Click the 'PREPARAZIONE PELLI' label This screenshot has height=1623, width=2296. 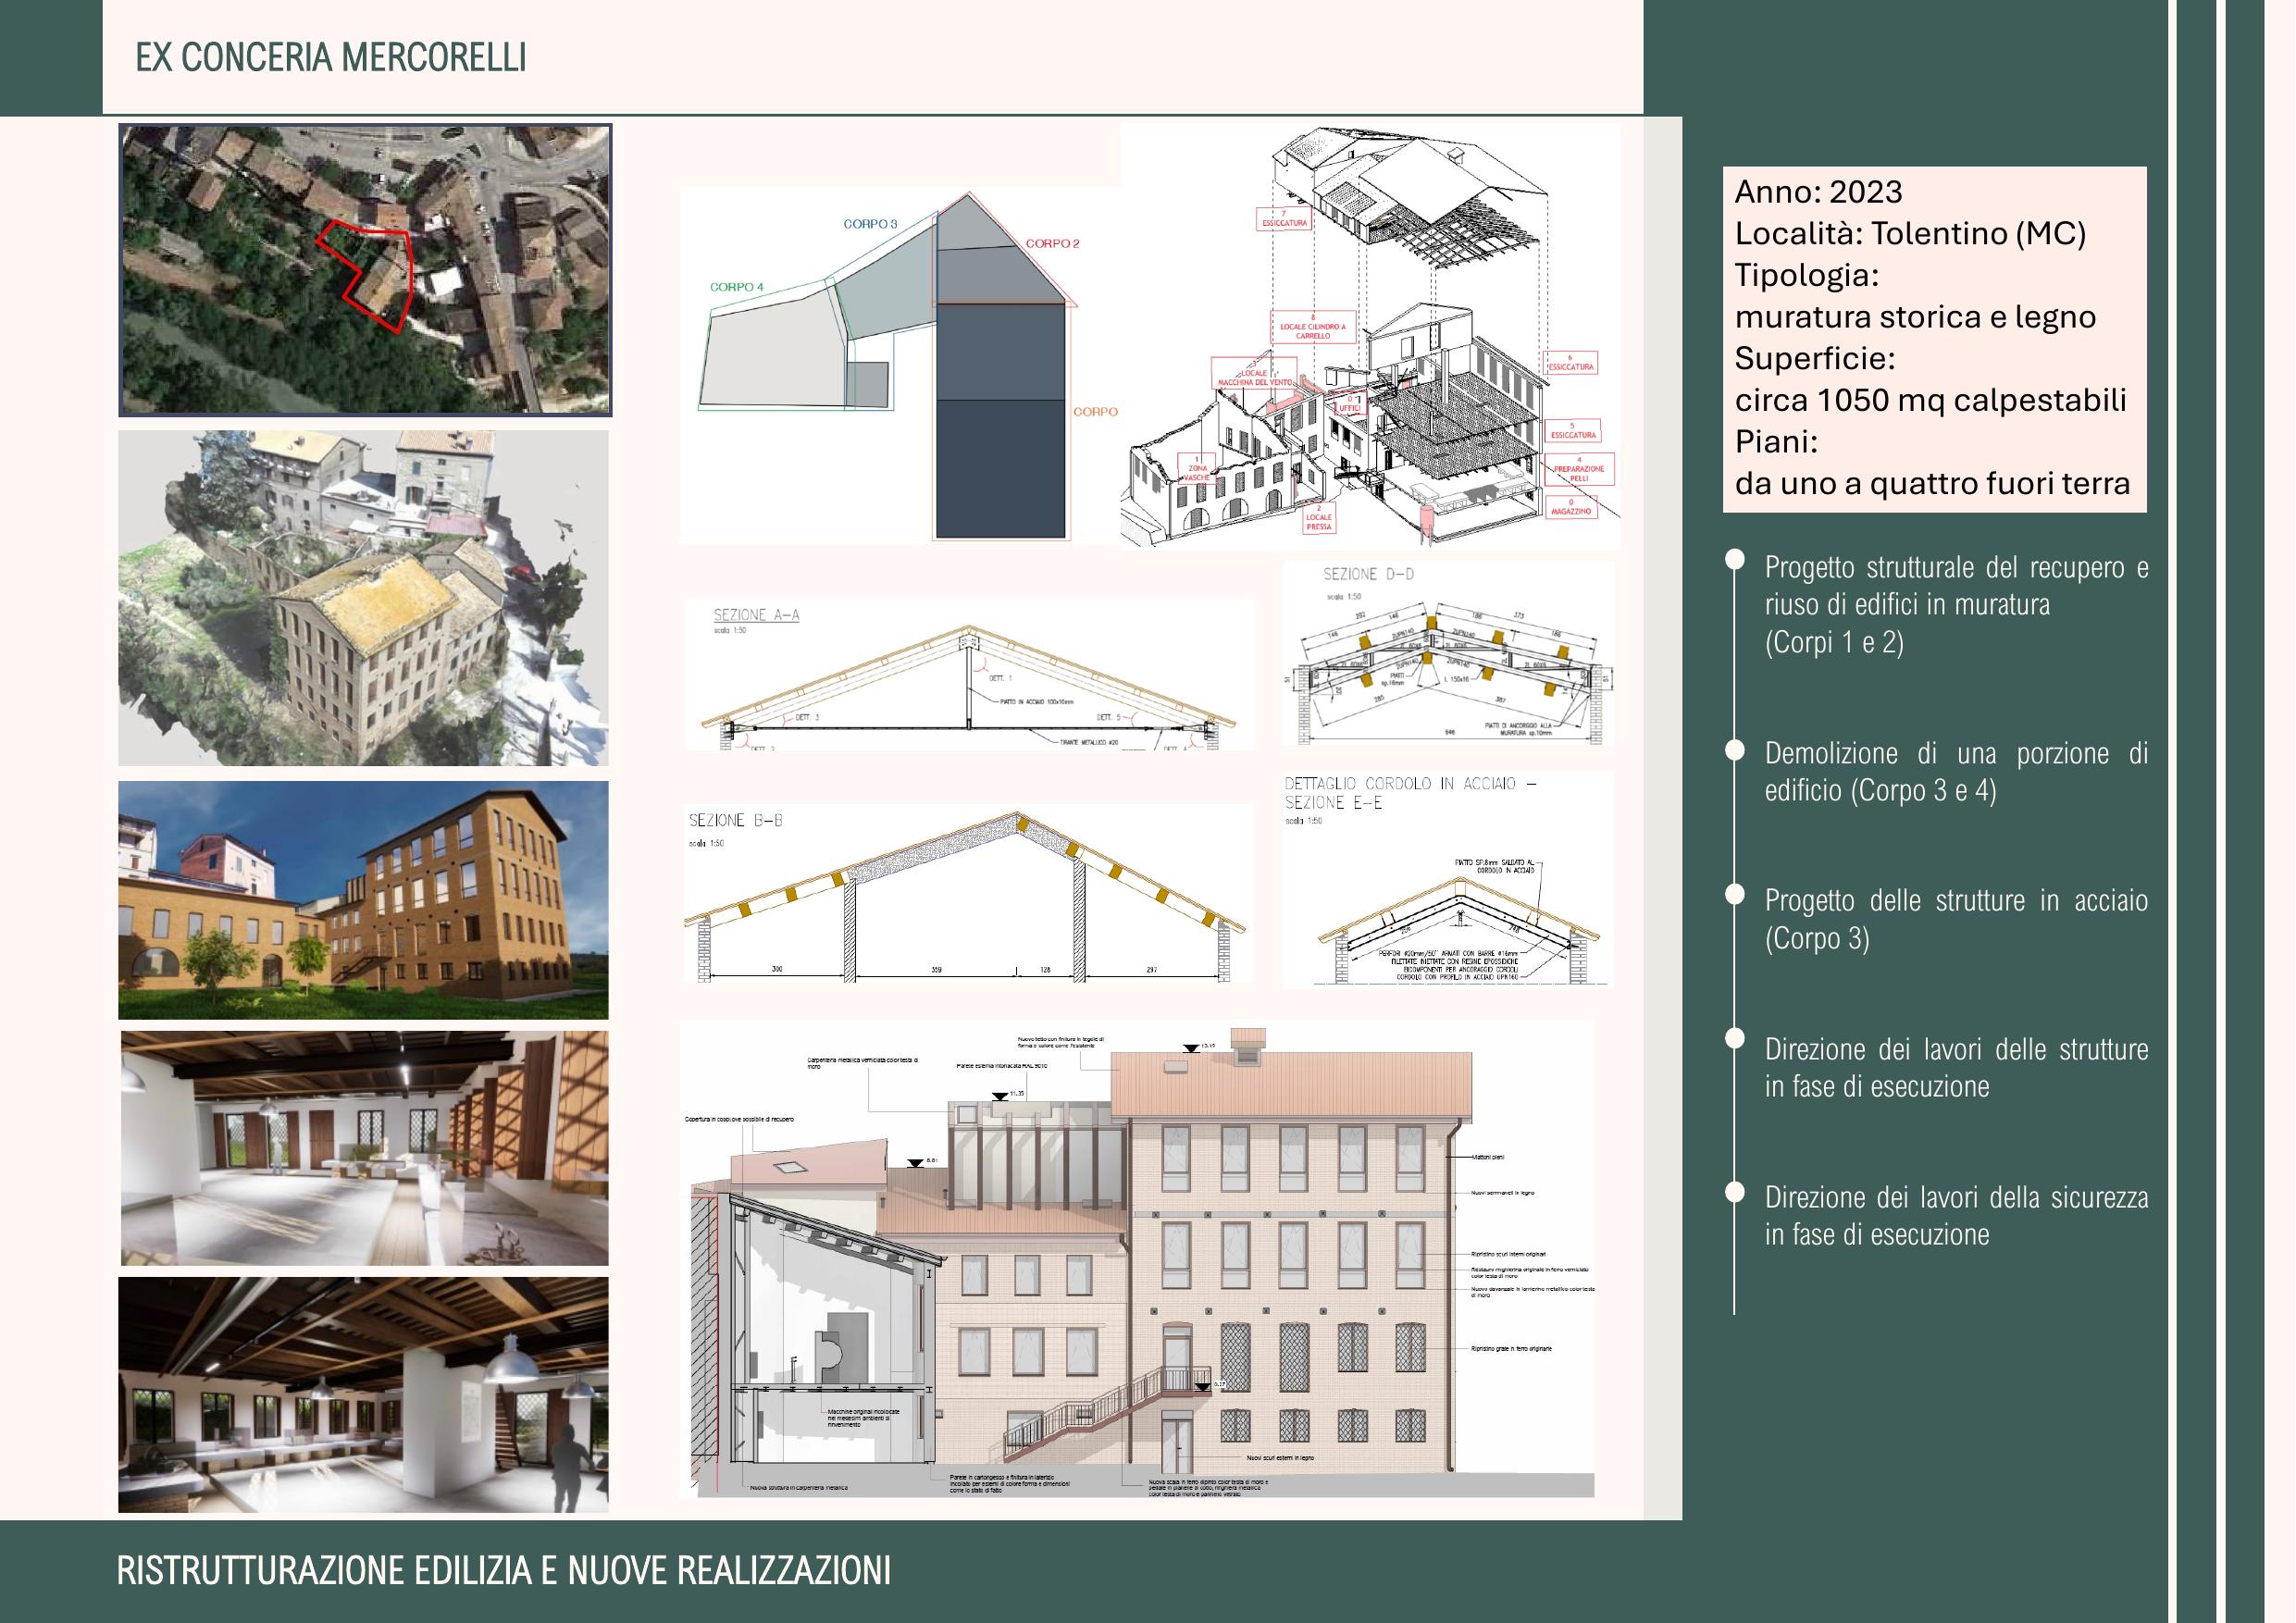(1578, 470)
